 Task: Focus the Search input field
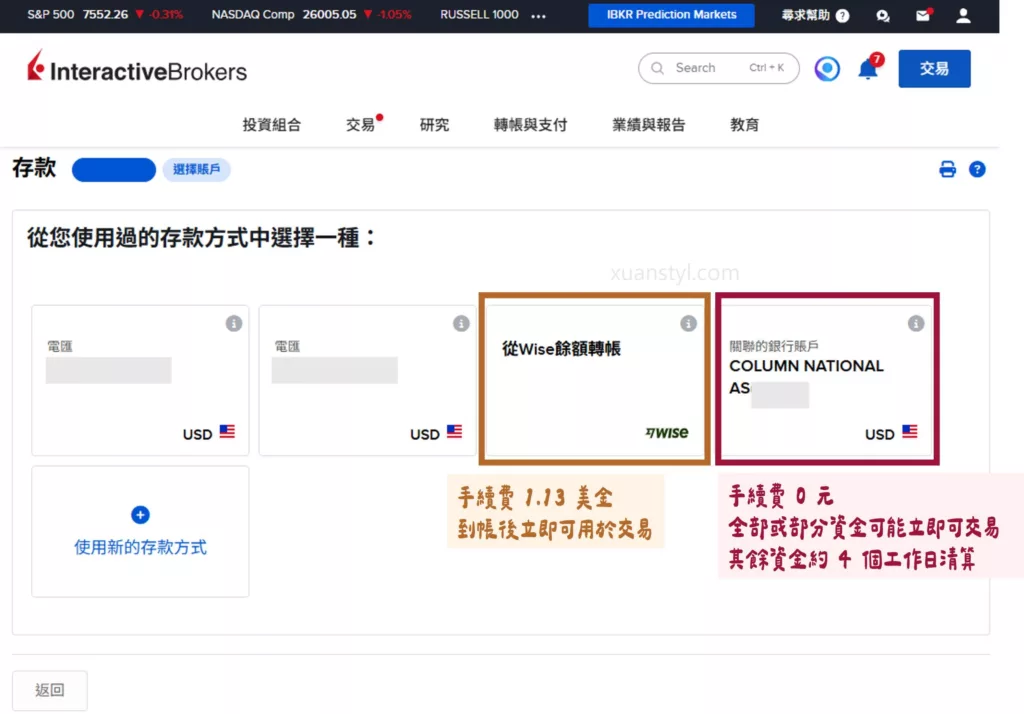point(718,68)
